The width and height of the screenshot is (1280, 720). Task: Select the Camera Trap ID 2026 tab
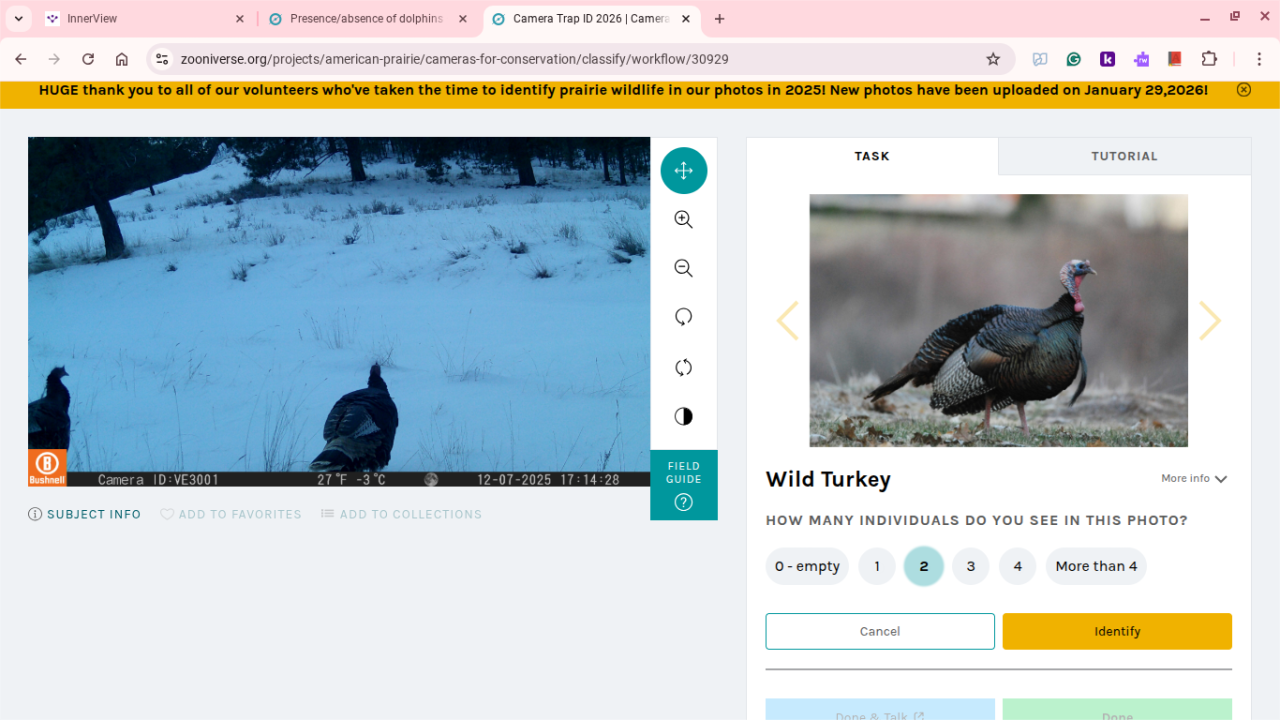(x=591, y=19)
